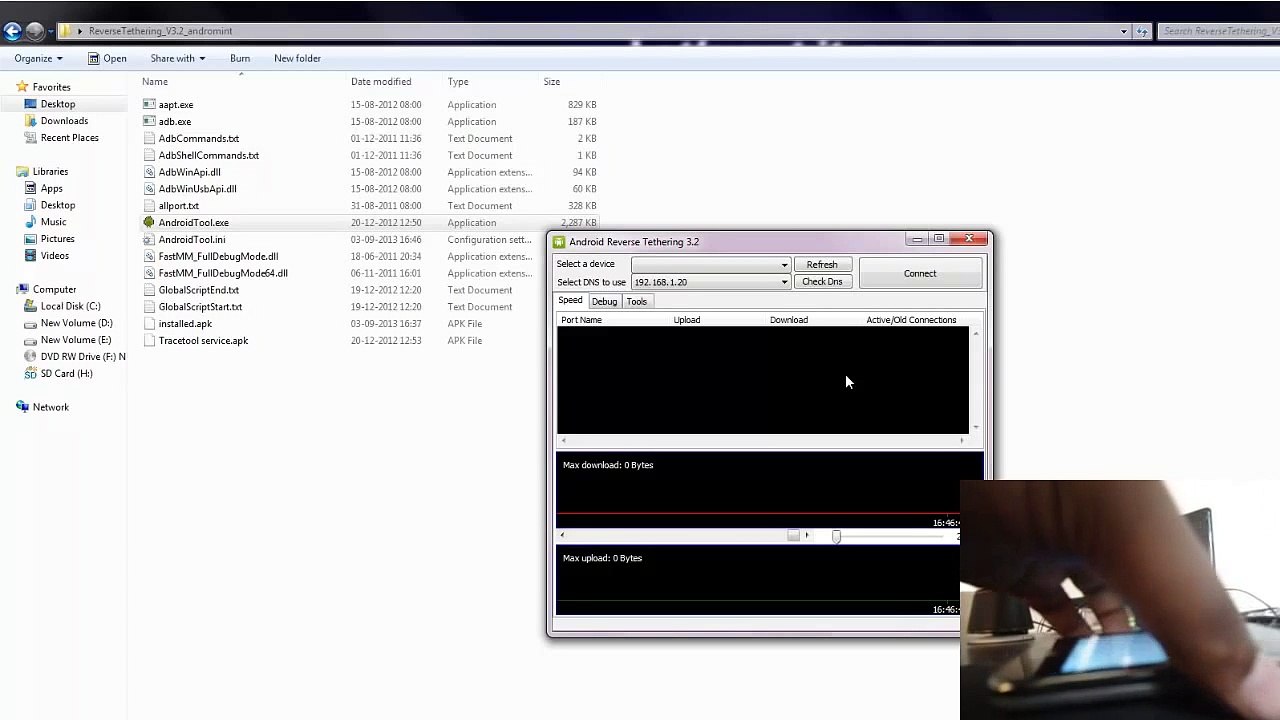Screen dimensions: 1280x720
Task: Open the Music library
Action: (x=53, y=222)
